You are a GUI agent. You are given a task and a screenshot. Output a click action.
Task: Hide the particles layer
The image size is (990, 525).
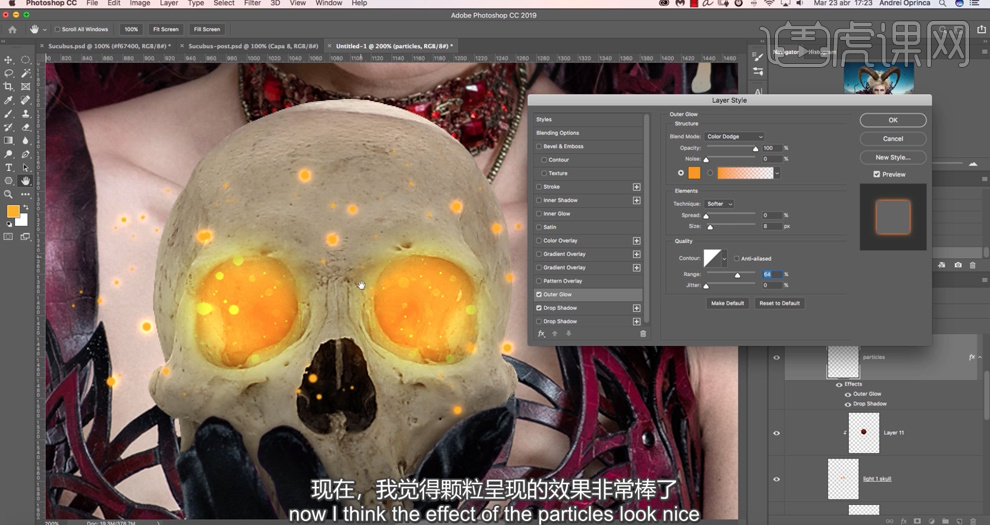(776, 357)
